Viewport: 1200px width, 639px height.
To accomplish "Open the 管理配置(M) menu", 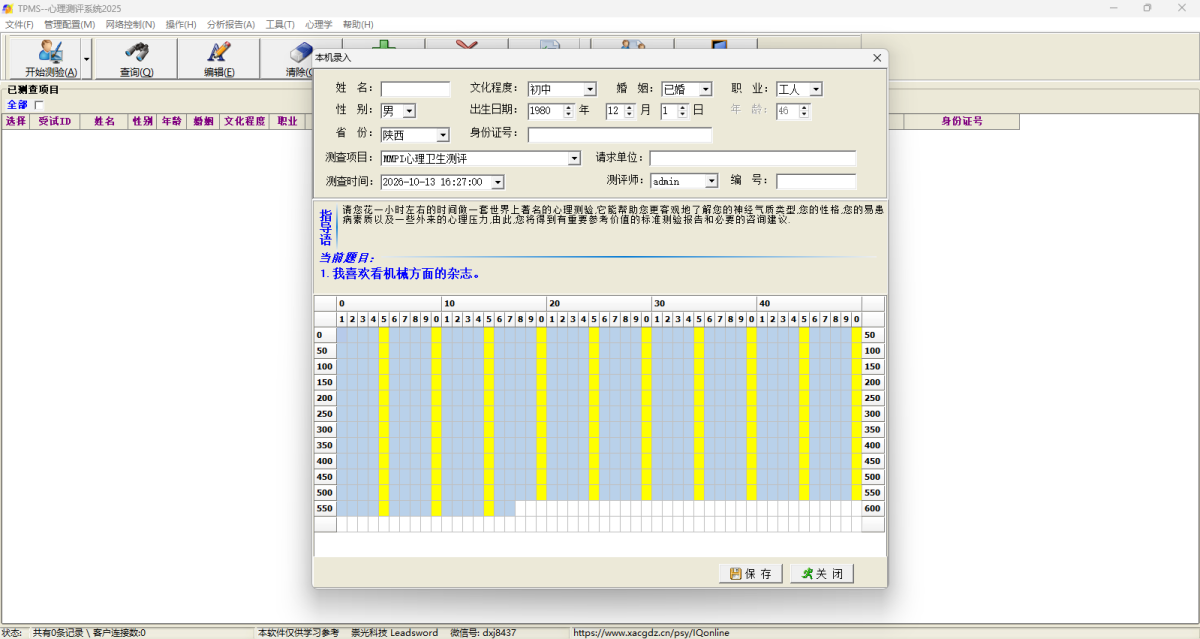I will (x=69, y=24).
